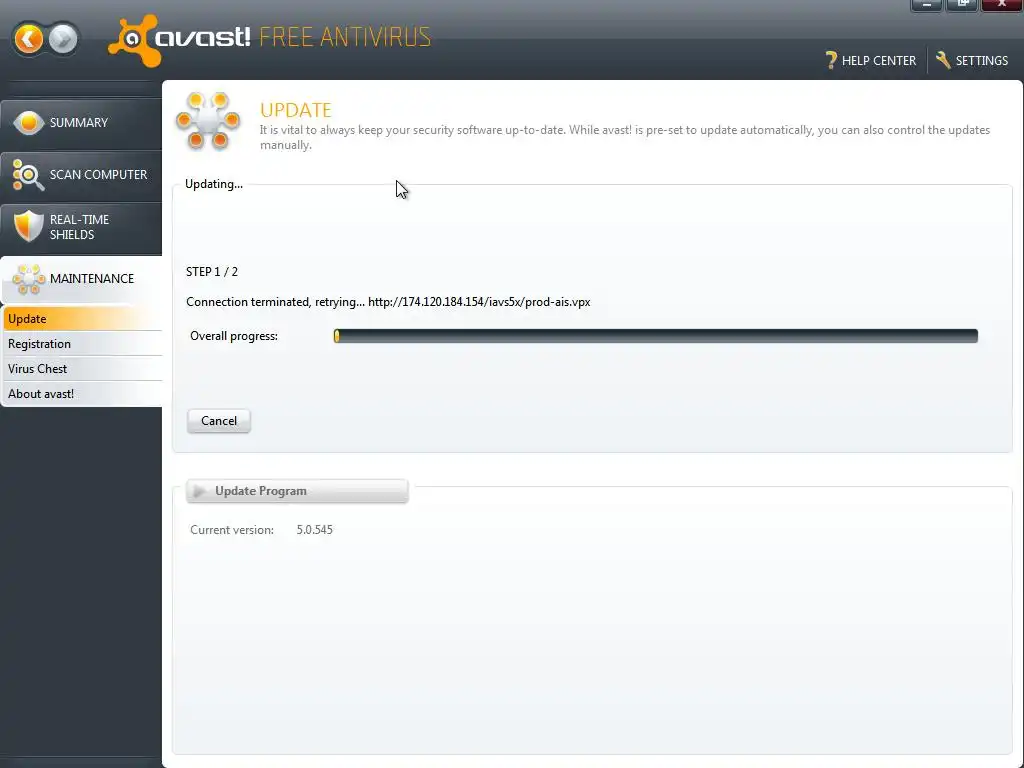Click the Help Center question mark icon

pyautogui.click(x=831, y=60)
